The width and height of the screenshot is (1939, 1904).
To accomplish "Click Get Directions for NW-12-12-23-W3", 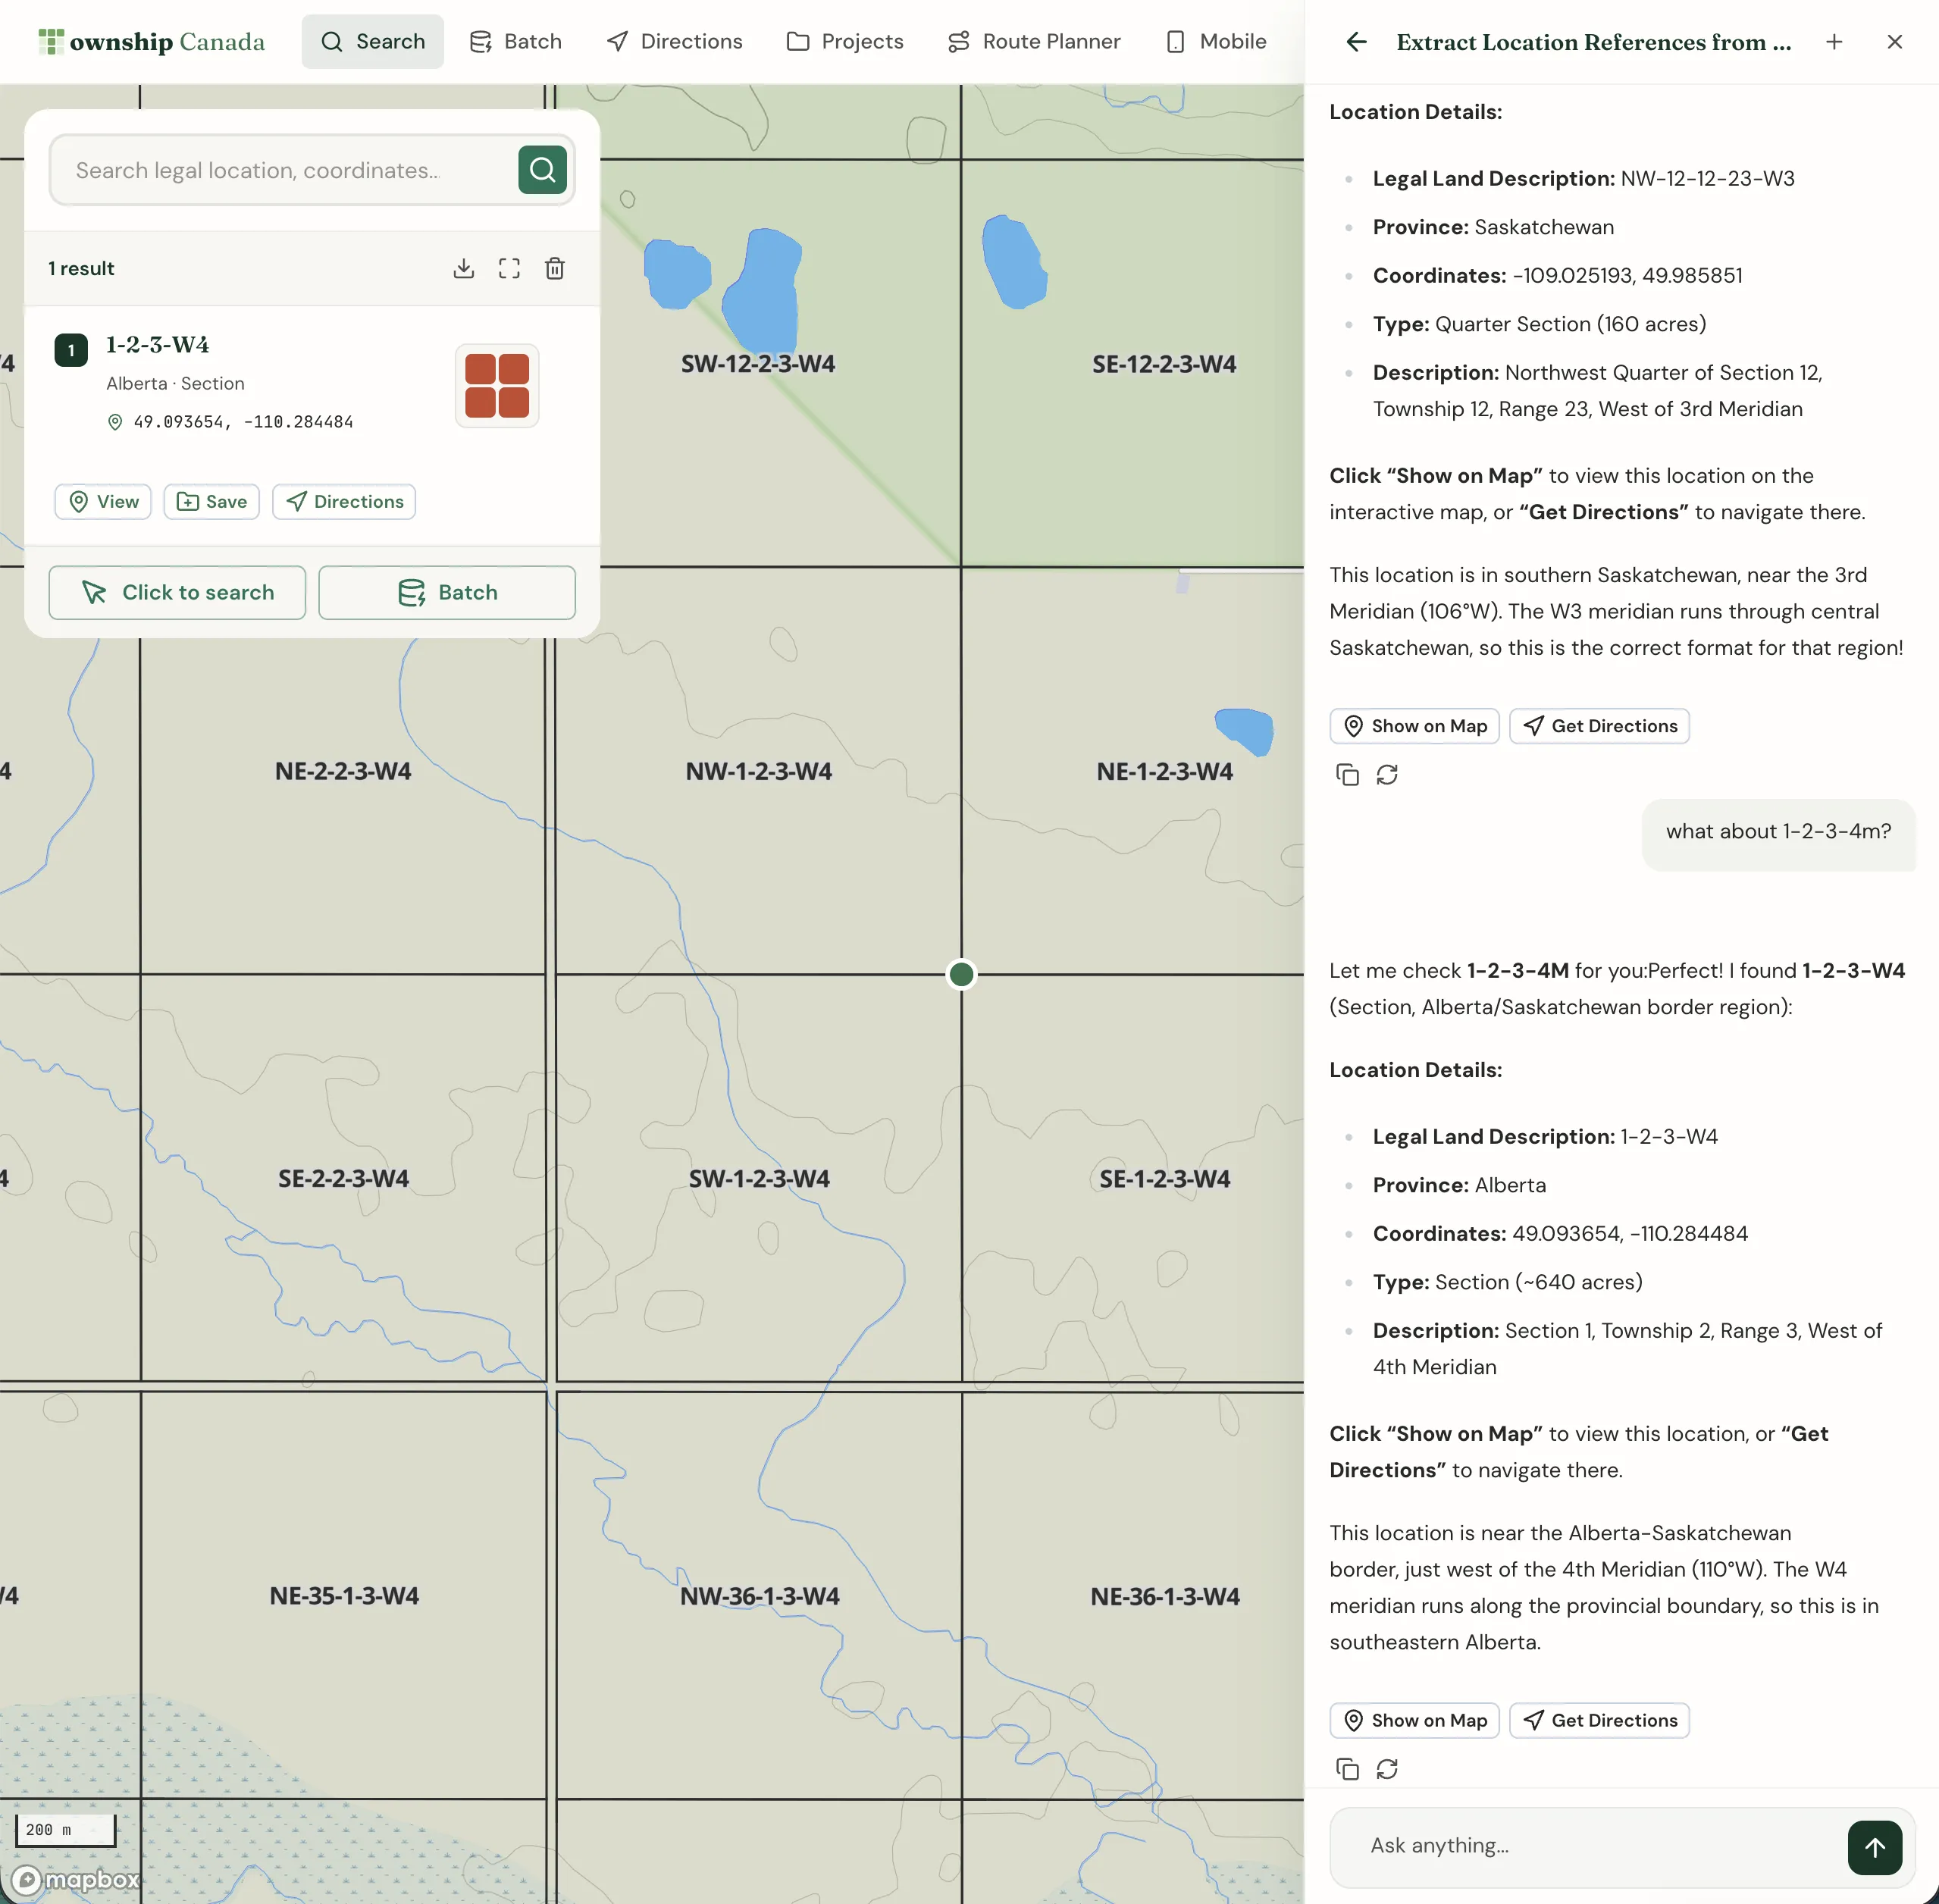I will tap(1599, 726).
